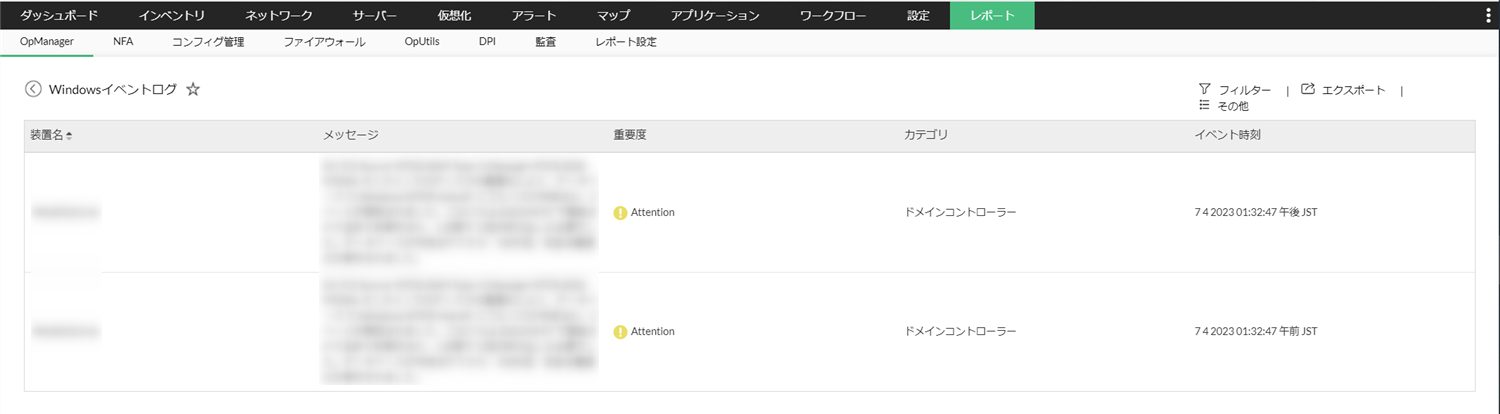Go to the アラート menu
The image size is (1500, 414).
coord(534,15)
